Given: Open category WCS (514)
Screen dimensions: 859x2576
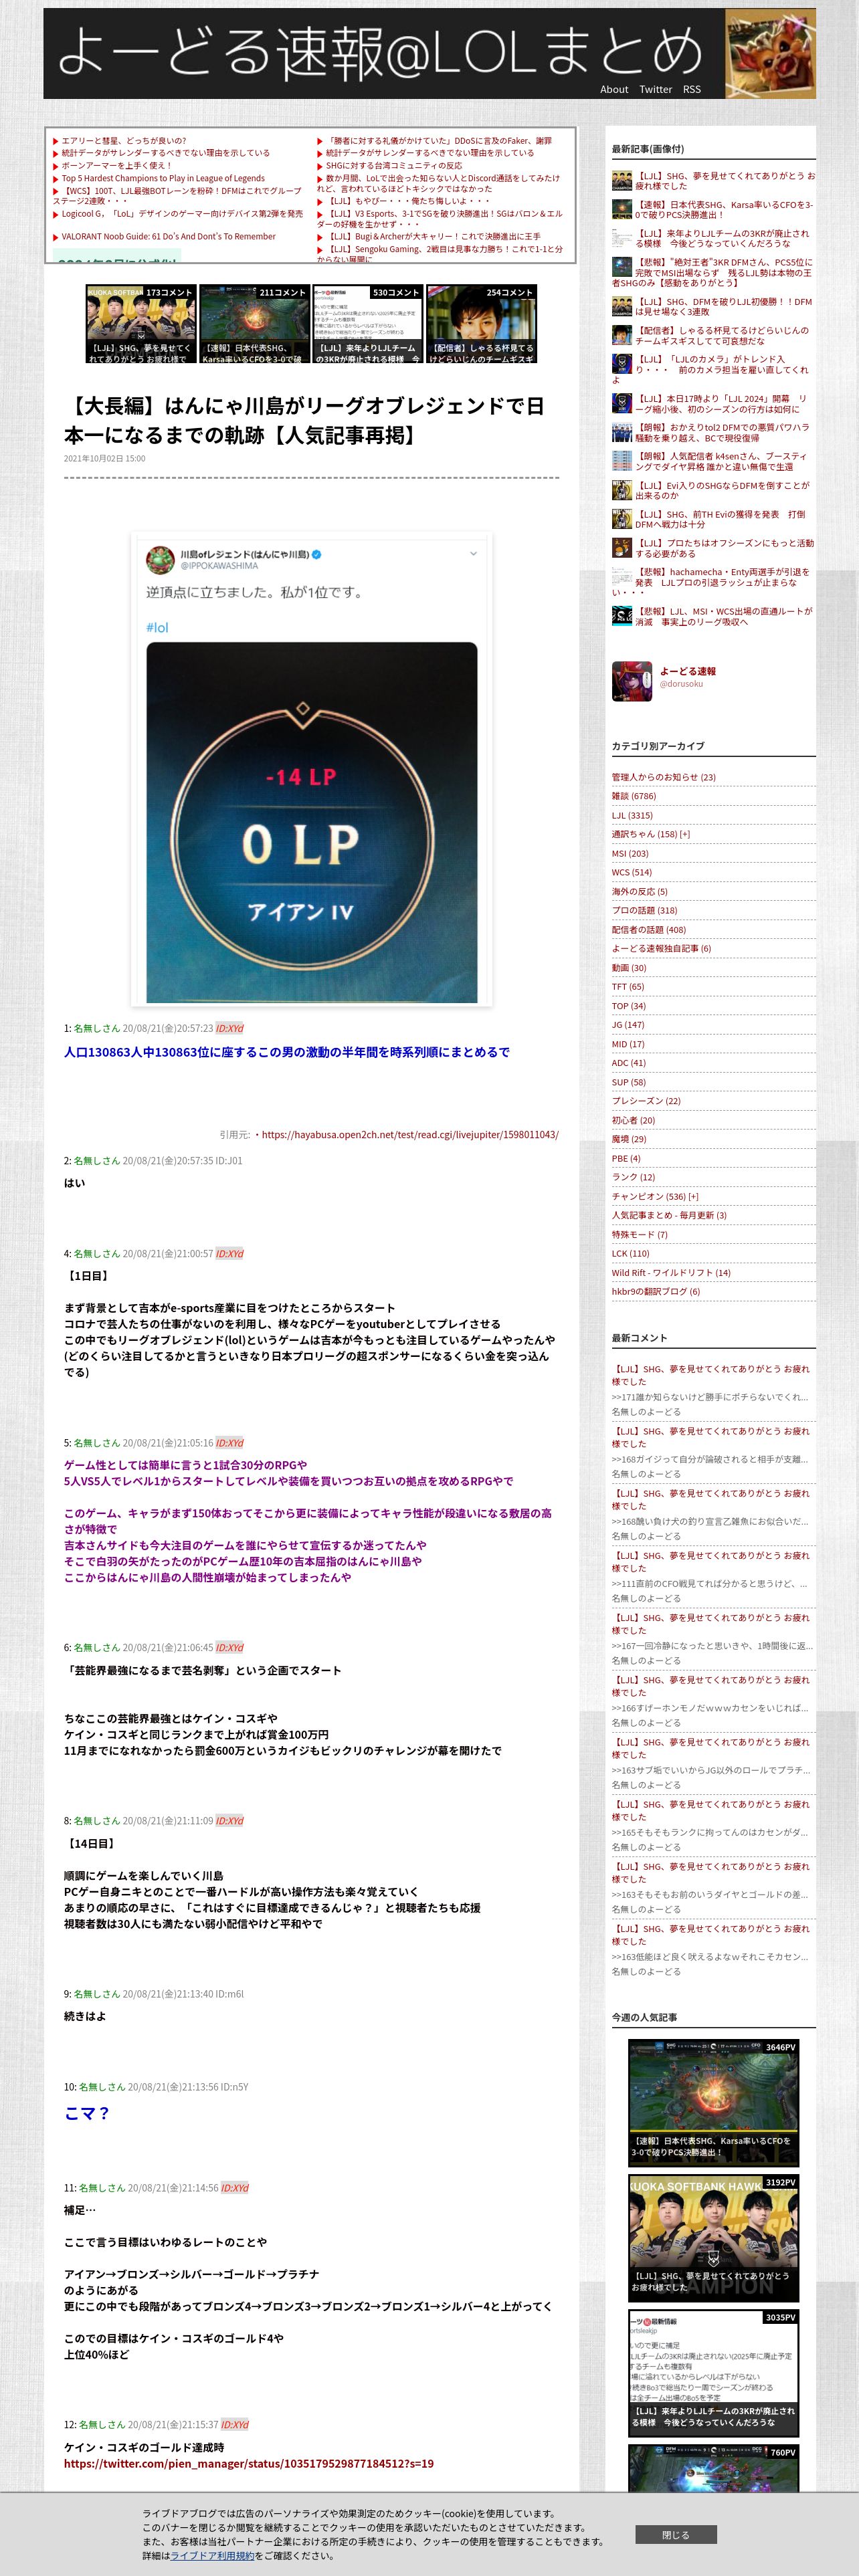Looking at the screenshot, I should pyautogui.click(x=632, y=872).
